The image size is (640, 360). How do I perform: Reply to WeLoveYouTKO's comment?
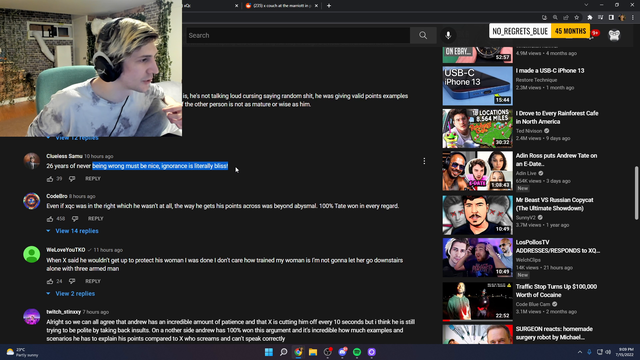click(x=93, y=281)
